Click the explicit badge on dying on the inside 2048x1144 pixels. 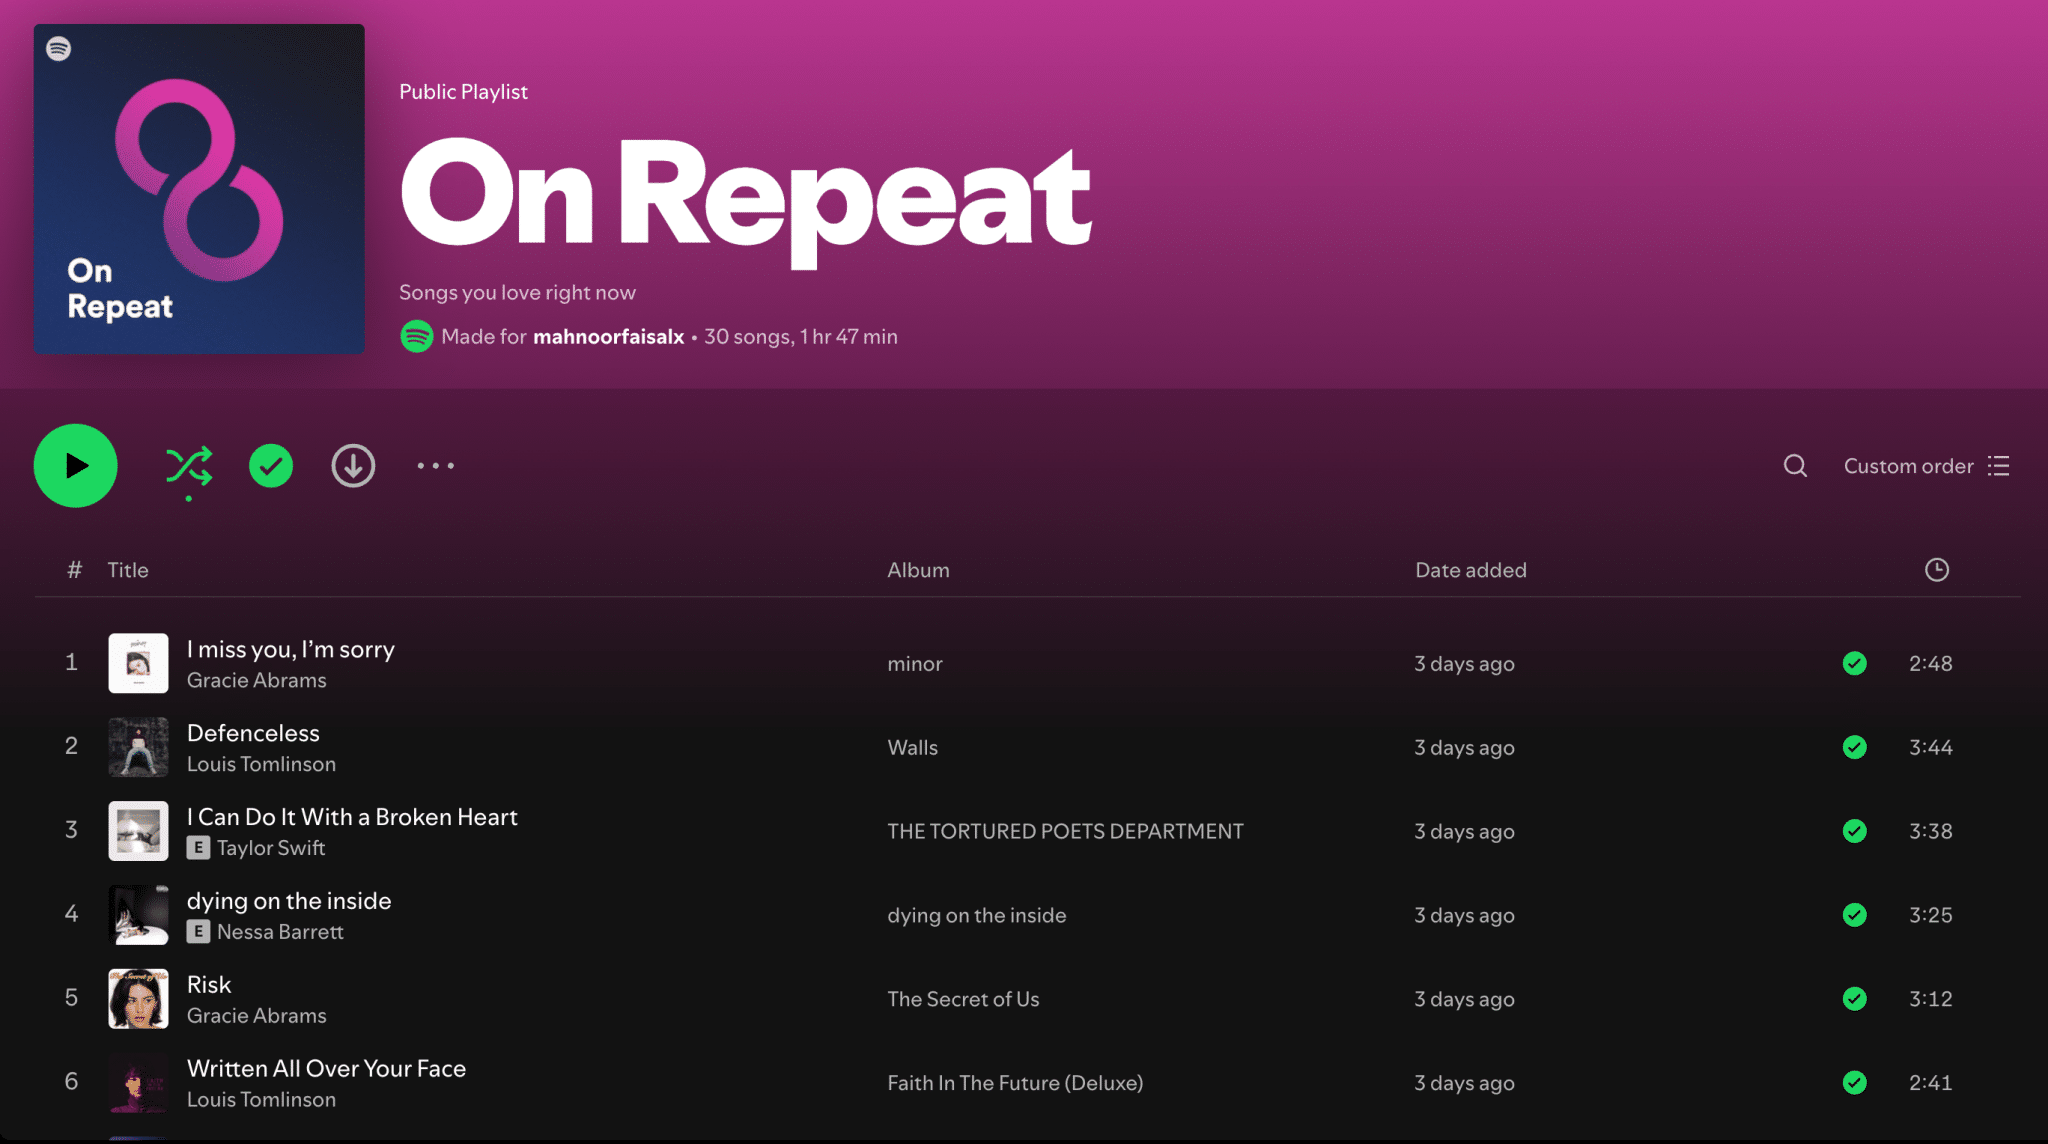coord(196,931)
